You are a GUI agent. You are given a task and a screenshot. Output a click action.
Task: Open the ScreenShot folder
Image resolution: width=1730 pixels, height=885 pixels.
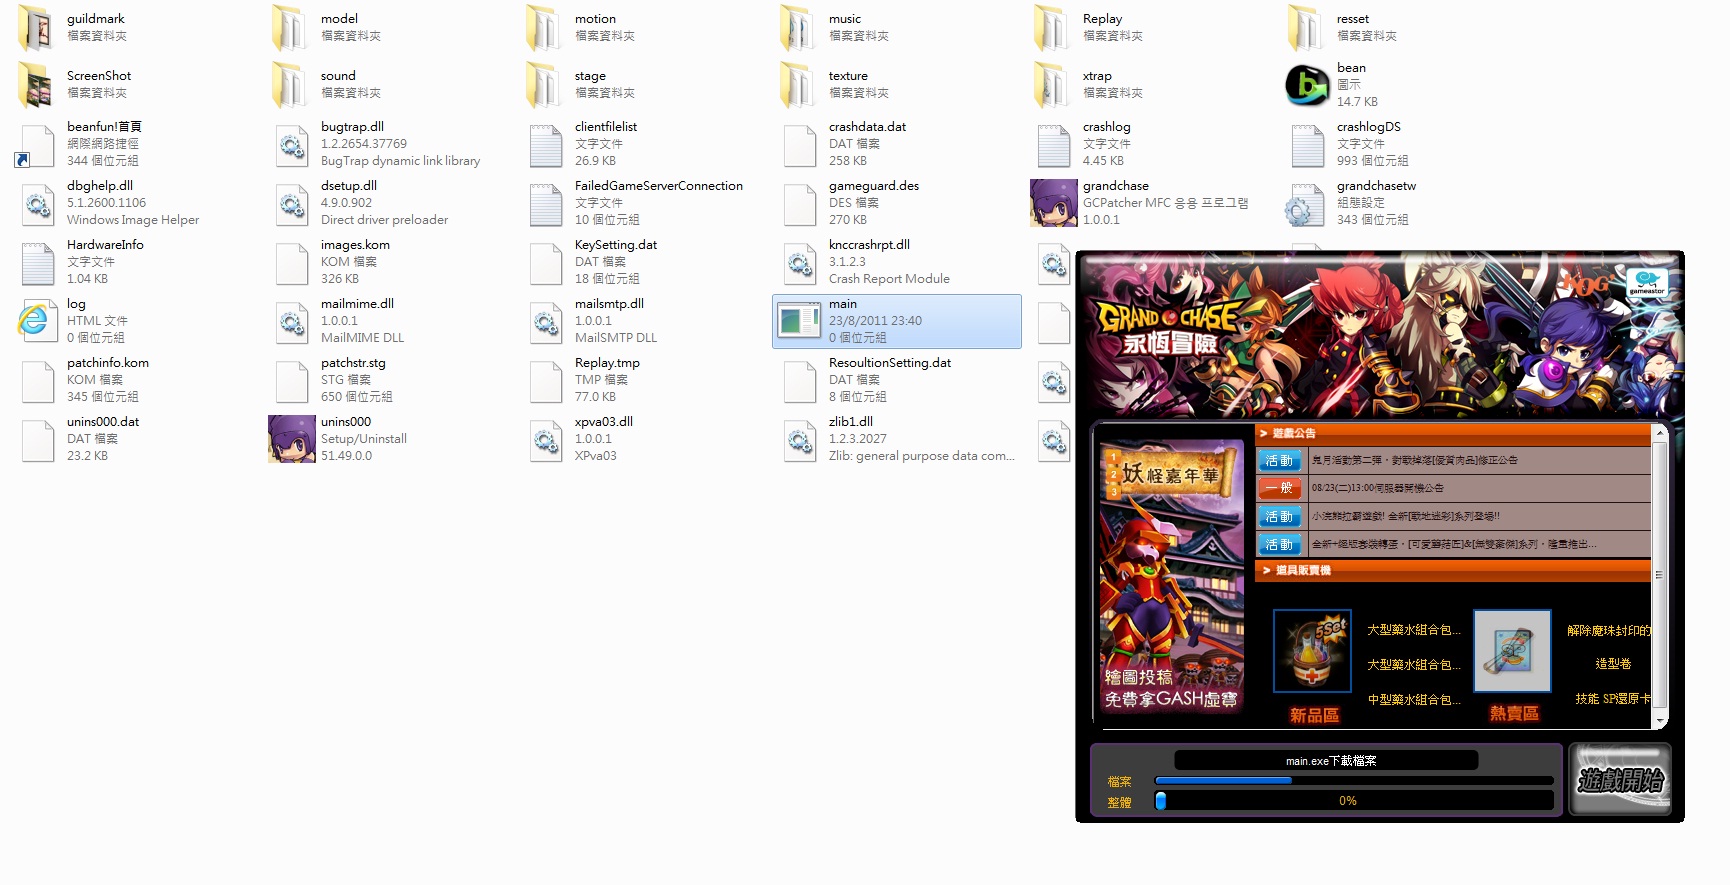click(38, 85)
